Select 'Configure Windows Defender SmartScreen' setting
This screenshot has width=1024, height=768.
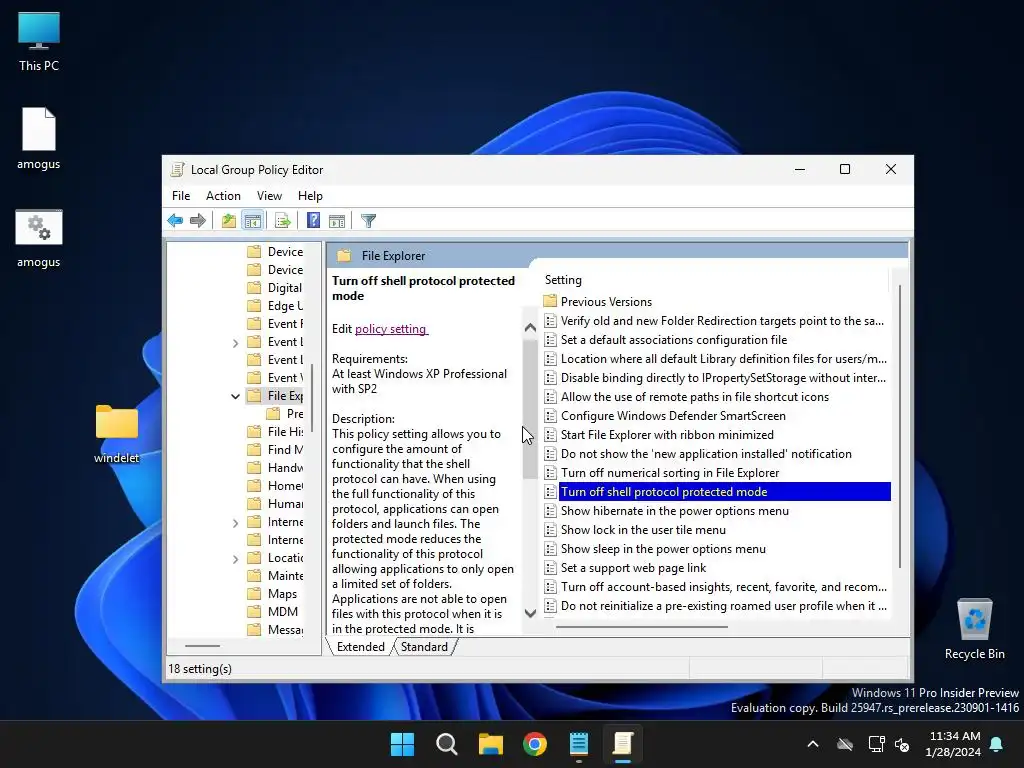pos(665,415)
